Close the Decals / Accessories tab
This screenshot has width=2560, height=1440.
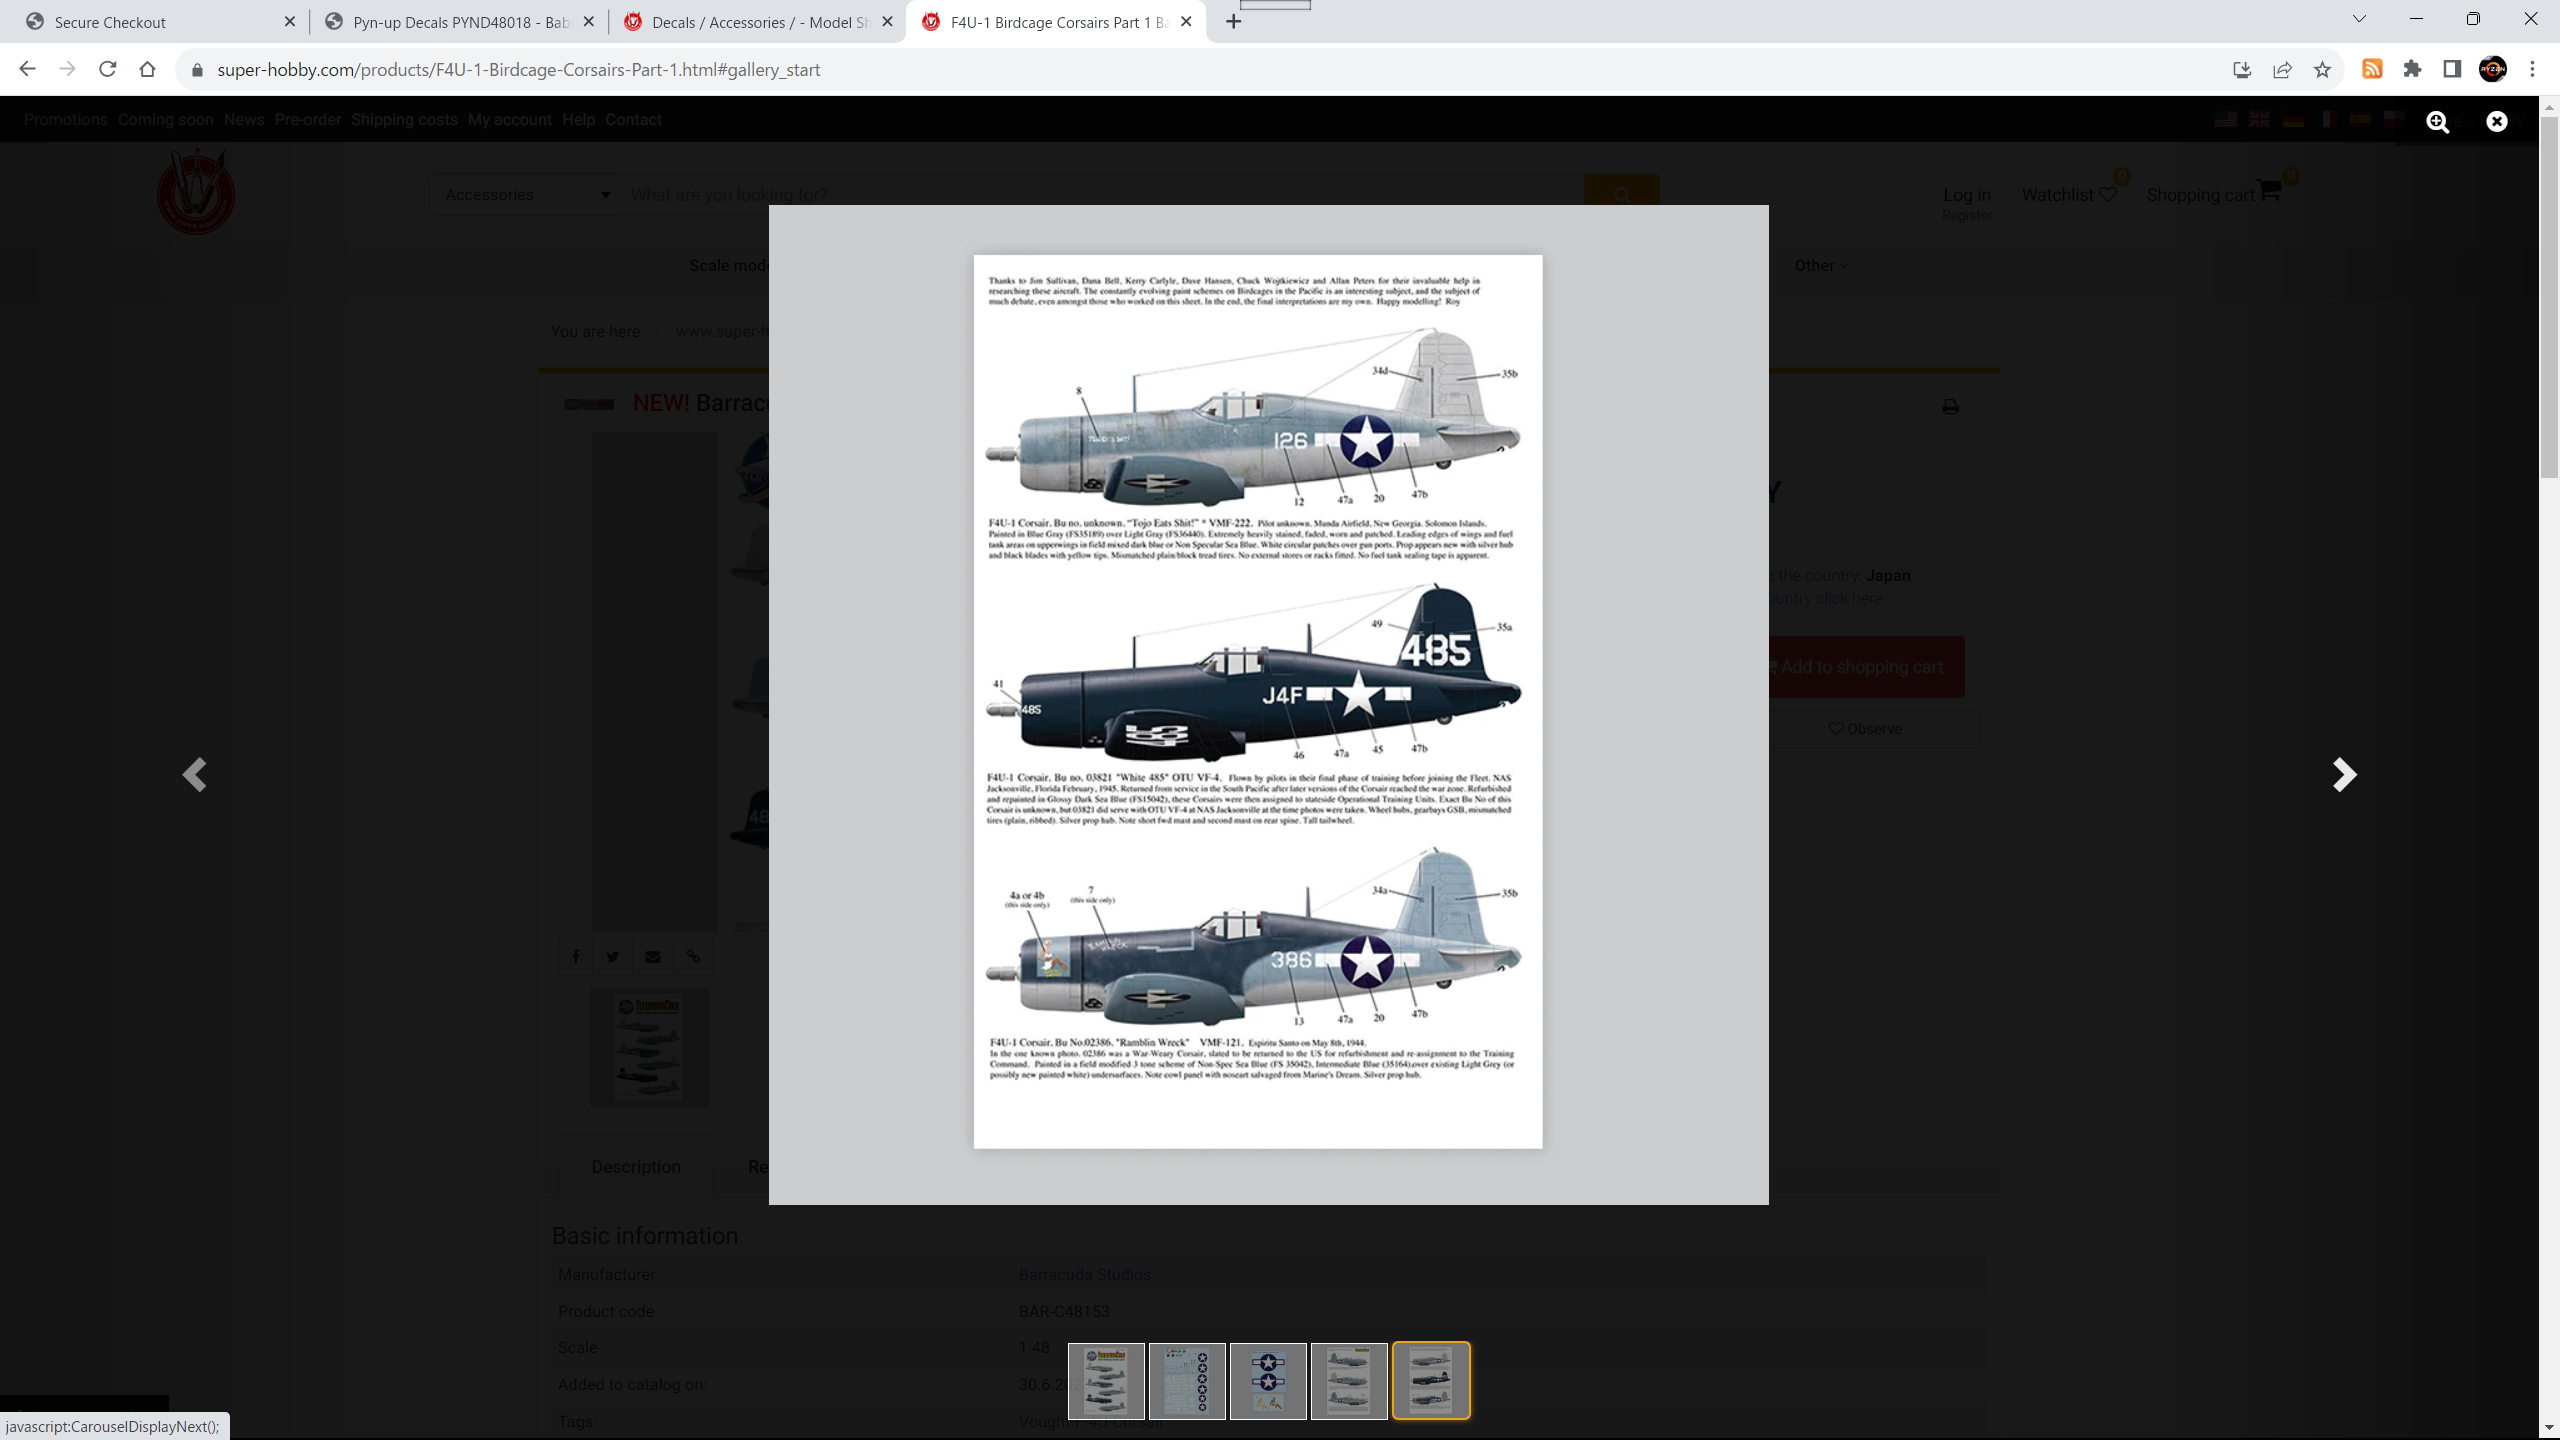click(887, 21)
